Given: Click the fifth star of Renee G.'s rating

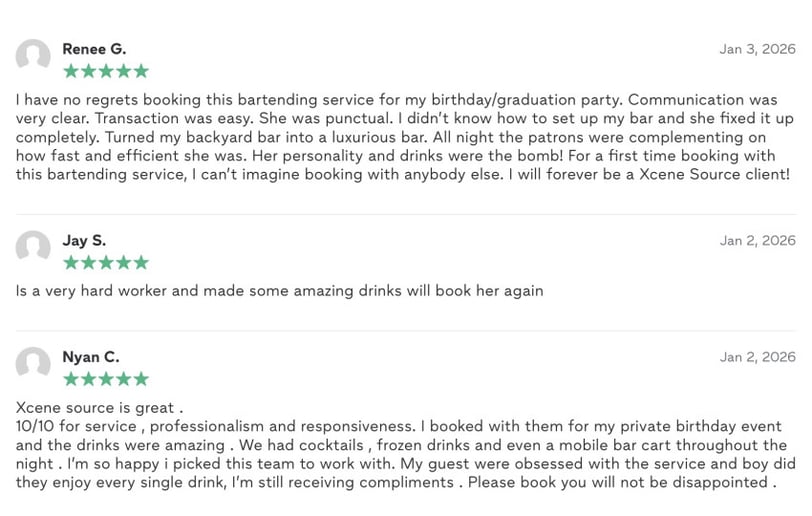Looking at the screenshot, I should [141, 71].
